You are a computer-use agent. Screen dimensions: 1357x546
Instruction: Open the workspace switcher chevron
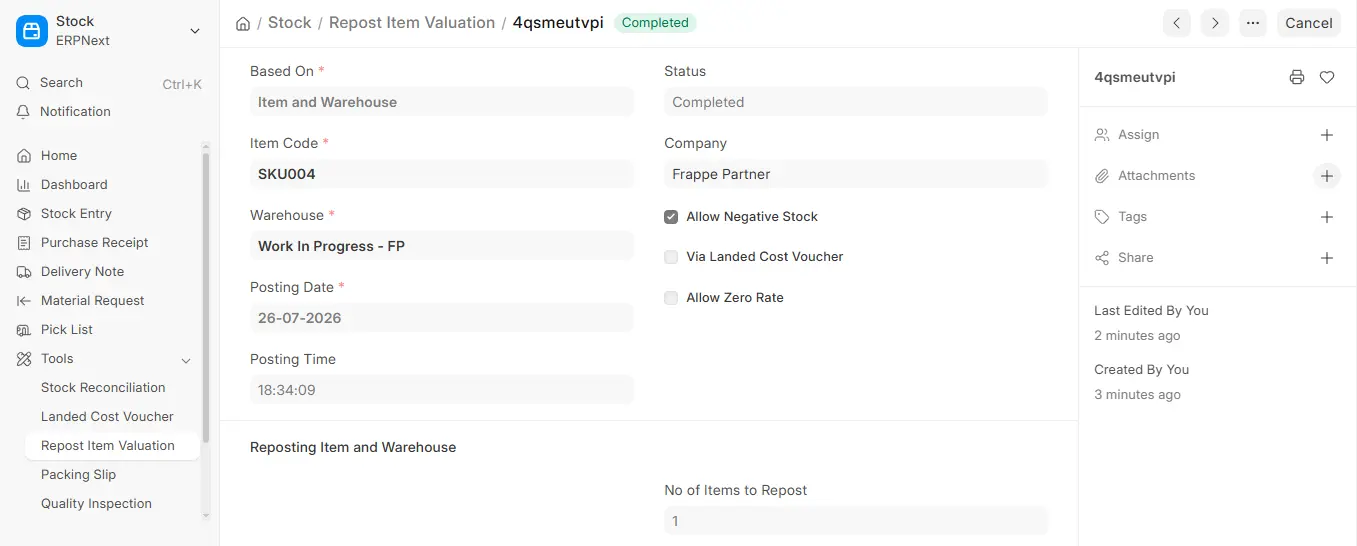[194, 31]
